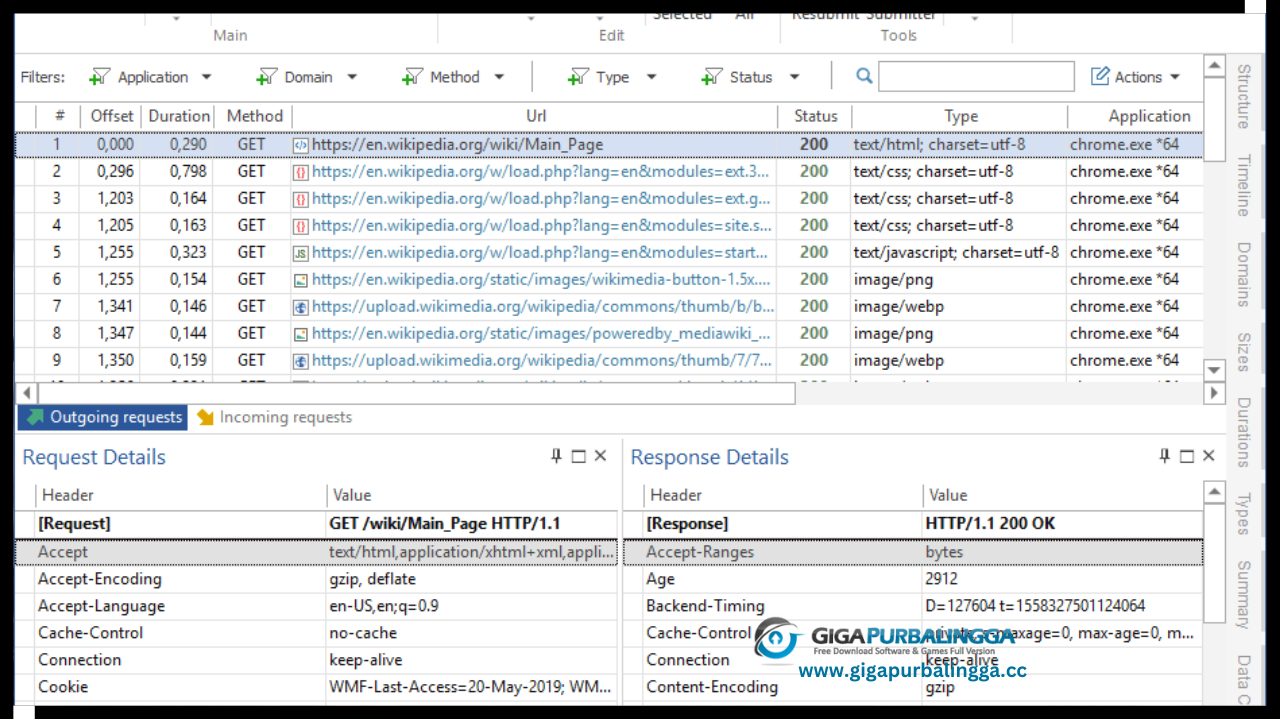
Task: Click the horizontal scrollbar right arrow
Action: coord(1214,393)
